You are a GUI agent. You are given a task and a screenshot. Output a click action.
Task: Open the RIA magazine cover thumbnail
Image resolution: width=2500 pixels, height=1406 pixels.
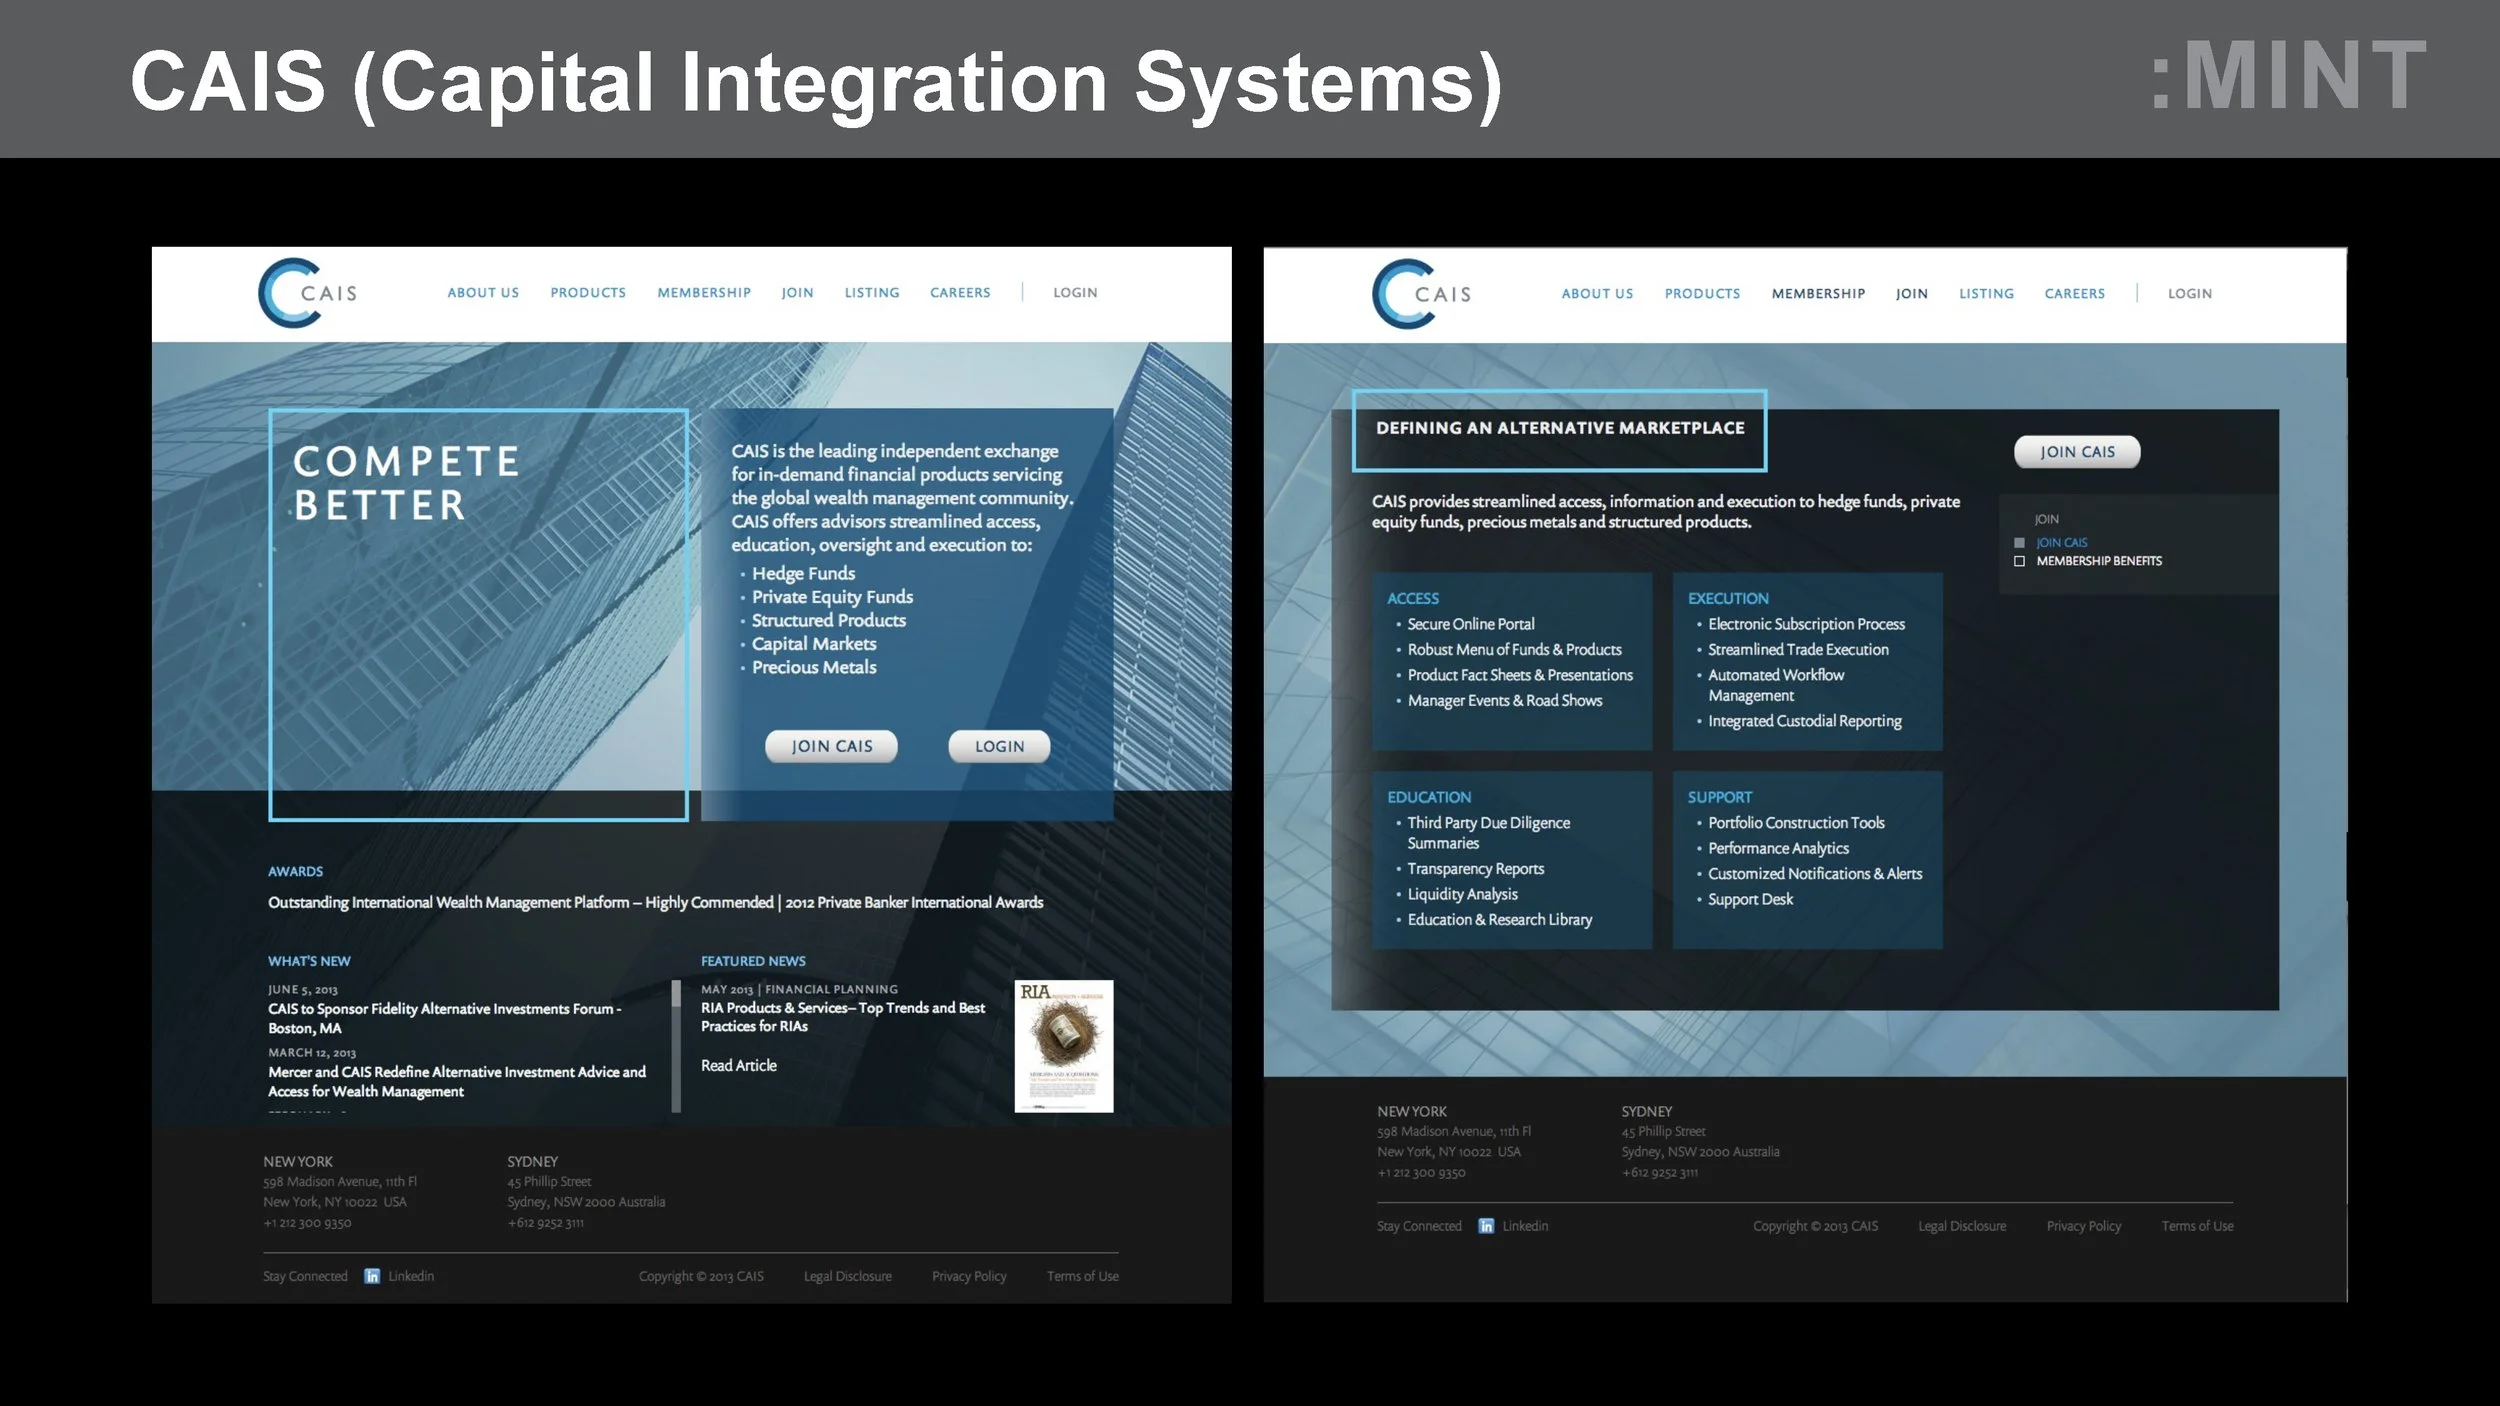[x=1063, y=1046]
